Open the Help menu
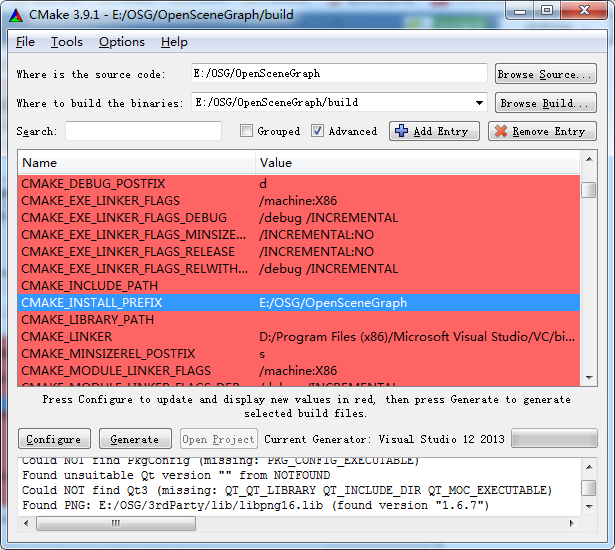 coord(174,42)
